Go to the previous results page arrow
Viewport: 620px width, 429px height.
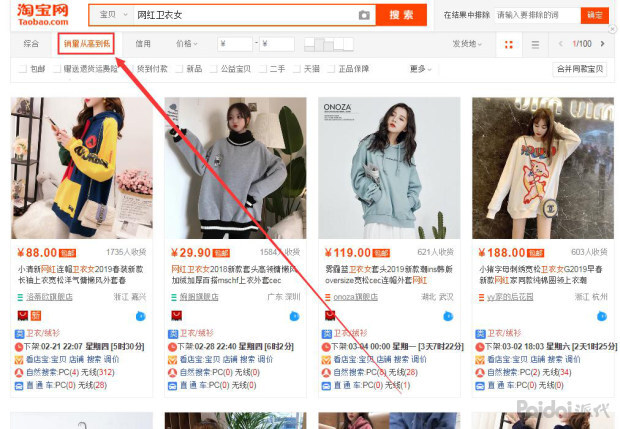click(x=561, y=43)
